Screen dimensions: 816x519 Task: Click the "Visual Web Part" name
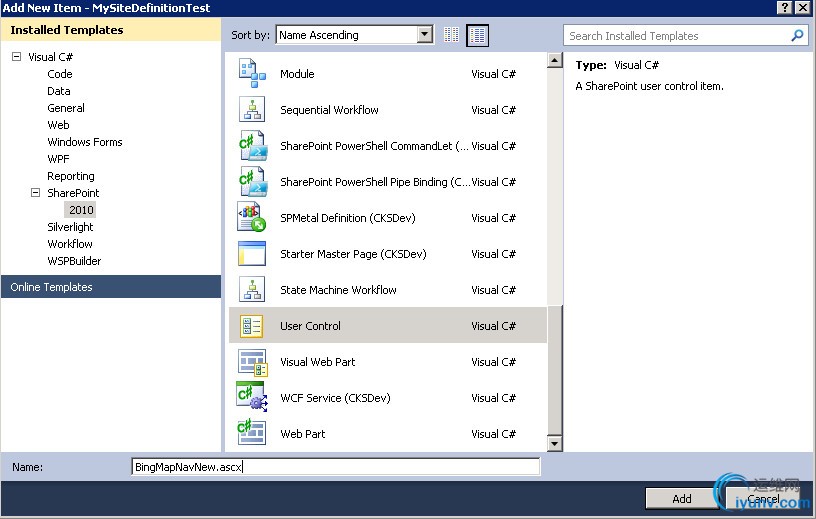(x=317, y=362)
